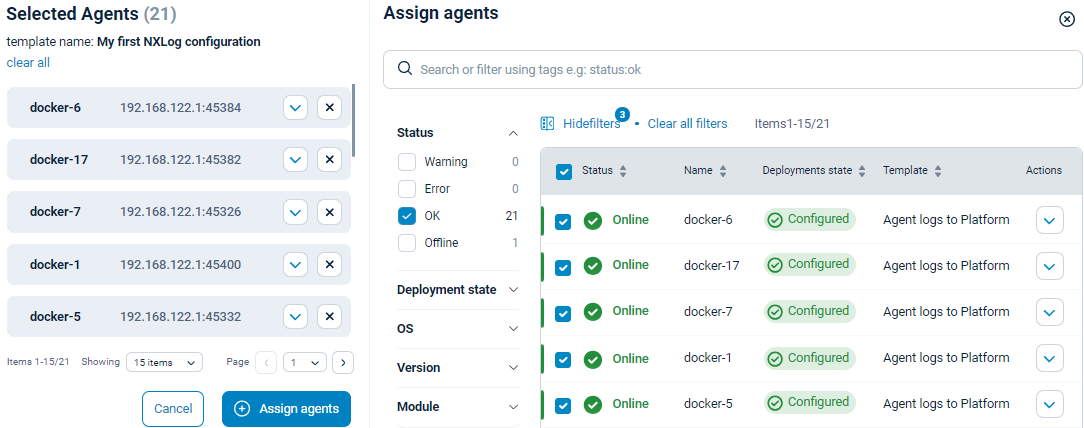Image resolution: width=1084 pixels, height=428 pixels.
Task: Click the Cancel button
Action: pos(173,408)
